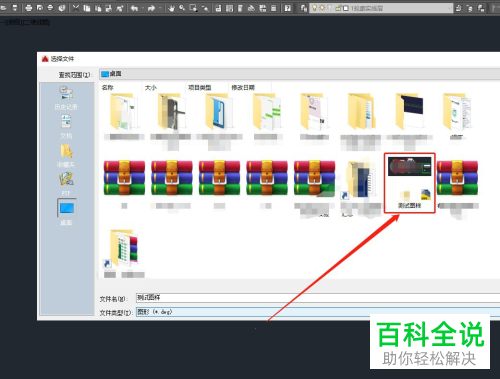This screenshot has width=500, height=379.
Task: Click the Zoom Previous icon
Action: 205,8
